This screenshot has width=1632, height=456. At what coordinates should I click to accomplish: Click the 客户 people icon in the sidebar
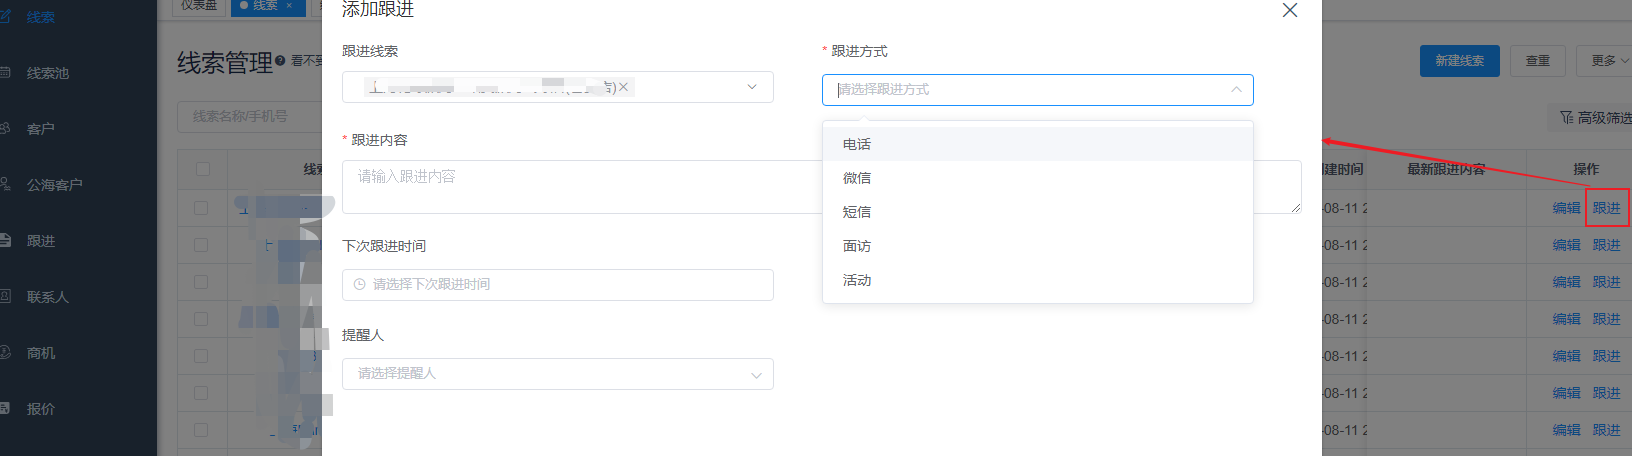[x=5, y=129]
